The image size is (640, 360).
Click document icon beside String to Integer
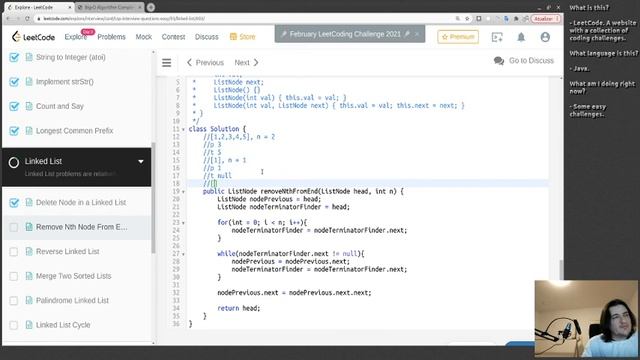(29, 57)
